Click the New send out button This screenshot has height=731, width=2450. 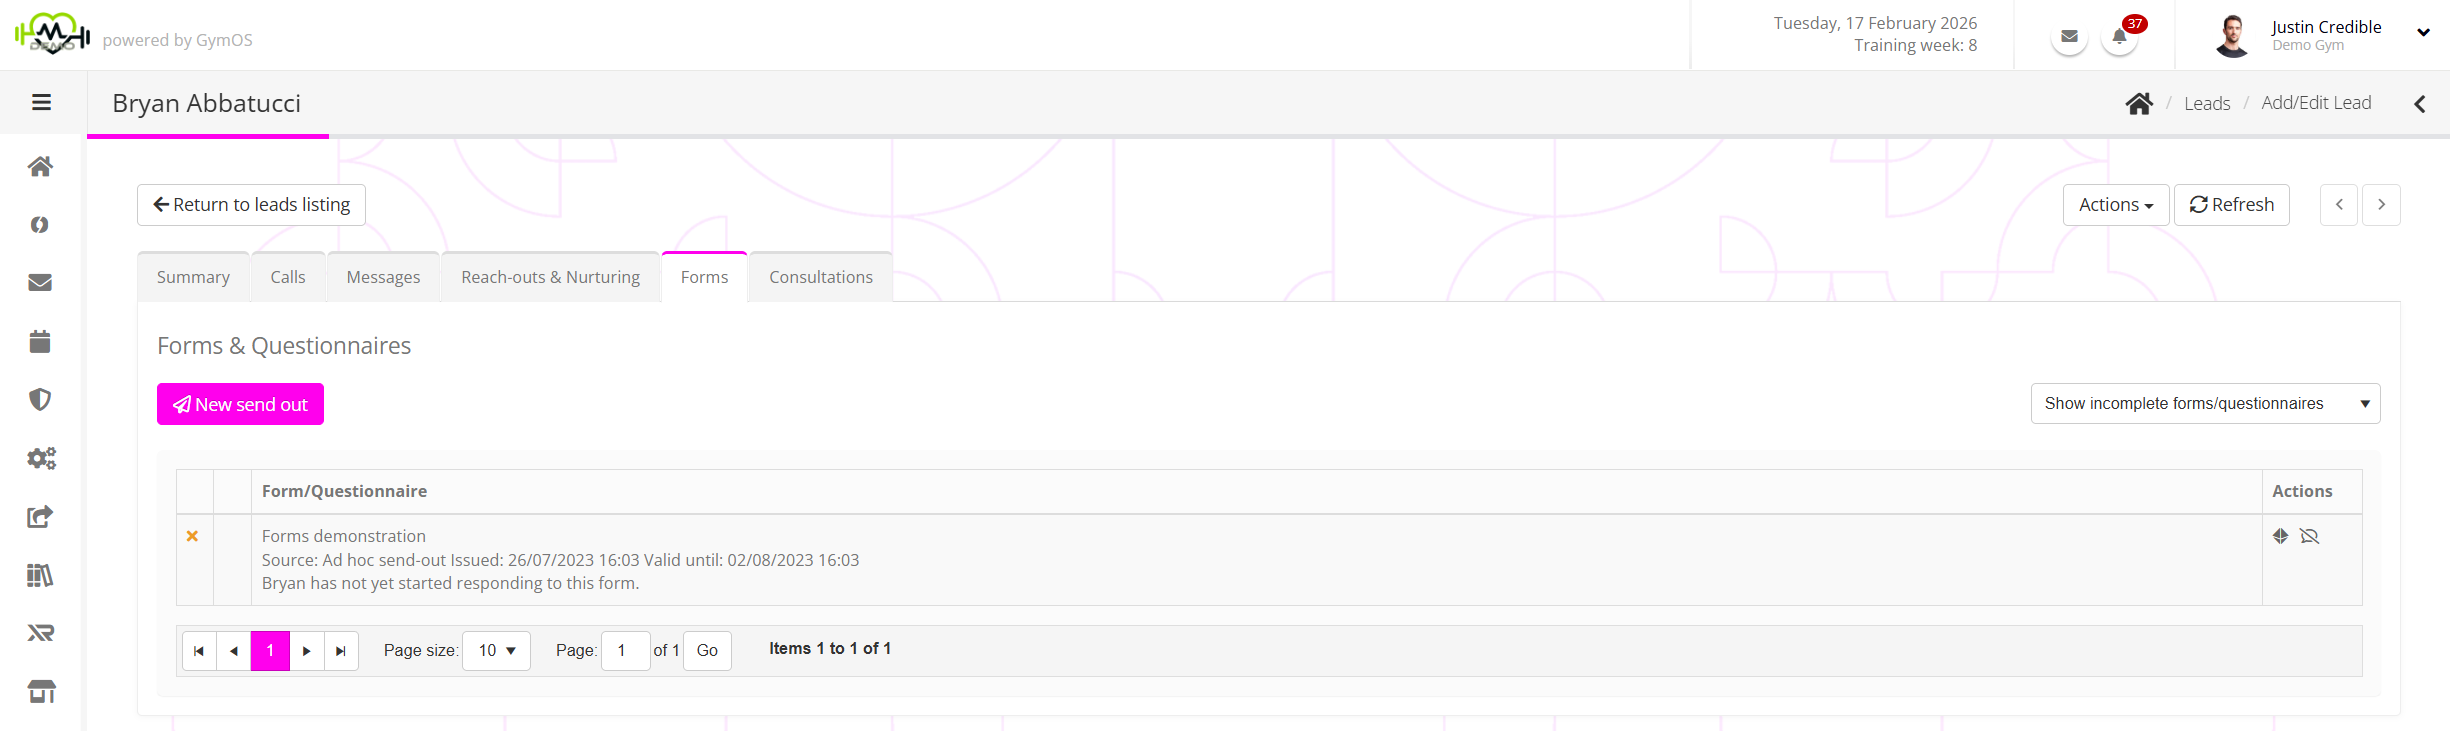(240, 404)
